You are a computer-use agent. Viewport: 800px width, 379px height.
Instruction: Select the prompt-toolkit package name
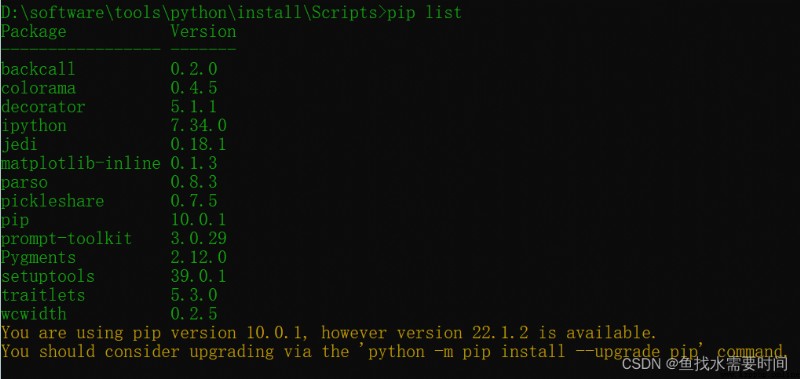(x=66, y=239)
